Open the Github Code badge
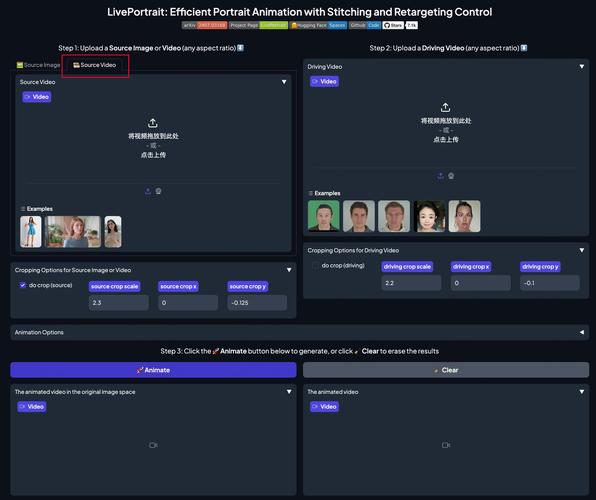Viewport: 596px width, 500px height. 365,25
